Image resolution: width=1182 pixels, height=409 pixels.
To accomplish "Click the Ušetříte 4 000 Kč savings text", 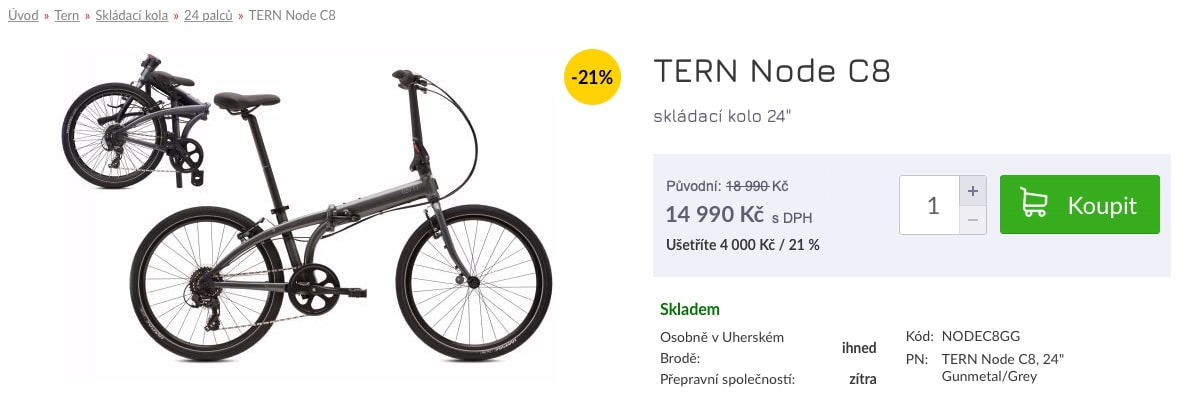I will pos(742,244).
